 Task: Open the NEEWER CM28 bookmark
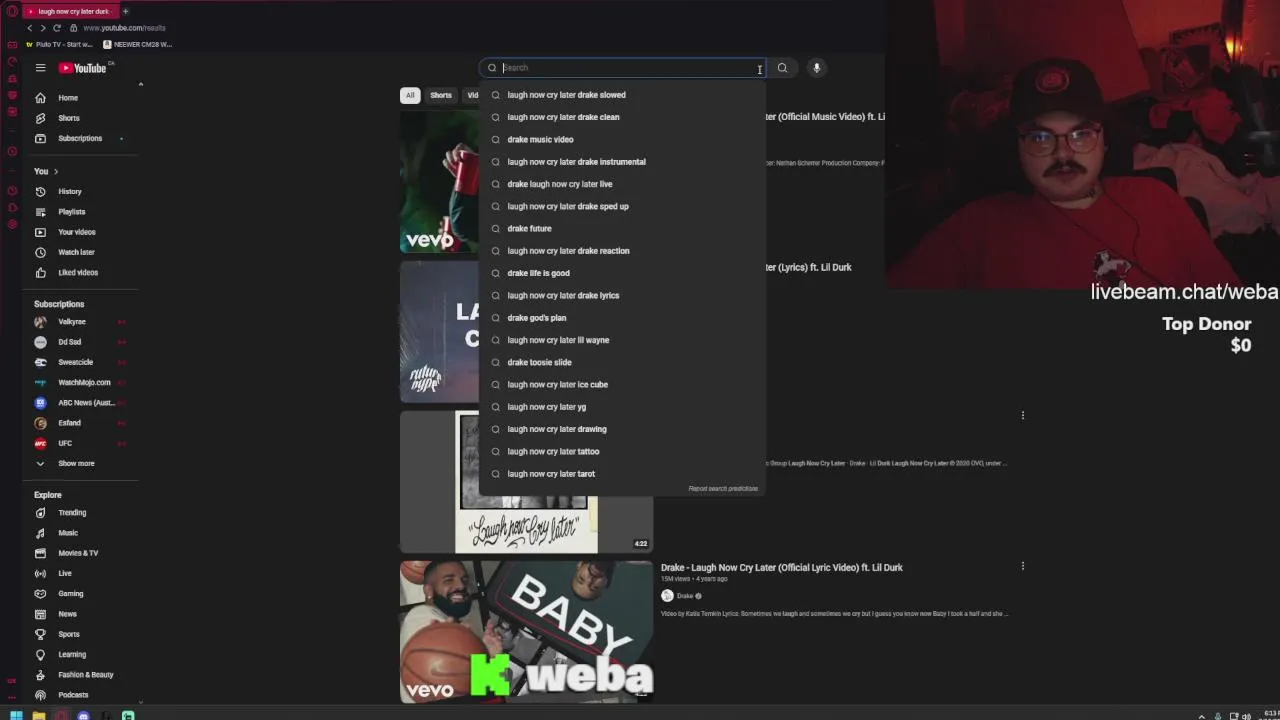[x=138, y=44]
